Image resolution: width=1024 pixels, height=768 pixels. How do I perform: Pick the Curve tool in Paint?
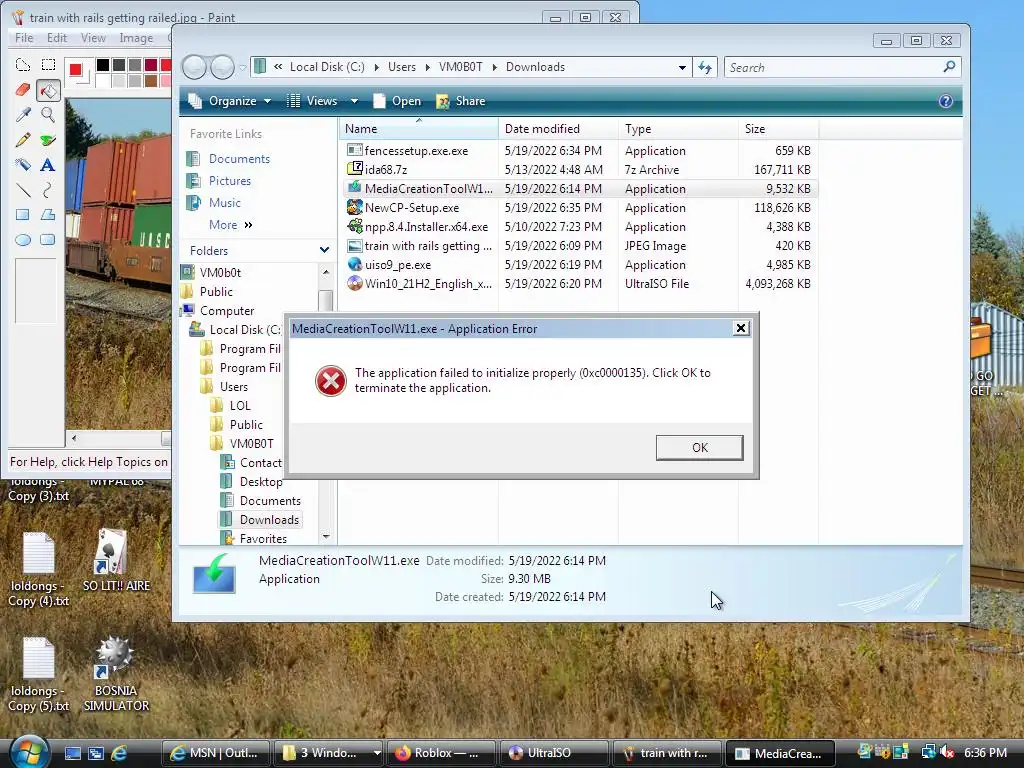tap(48, 190)
